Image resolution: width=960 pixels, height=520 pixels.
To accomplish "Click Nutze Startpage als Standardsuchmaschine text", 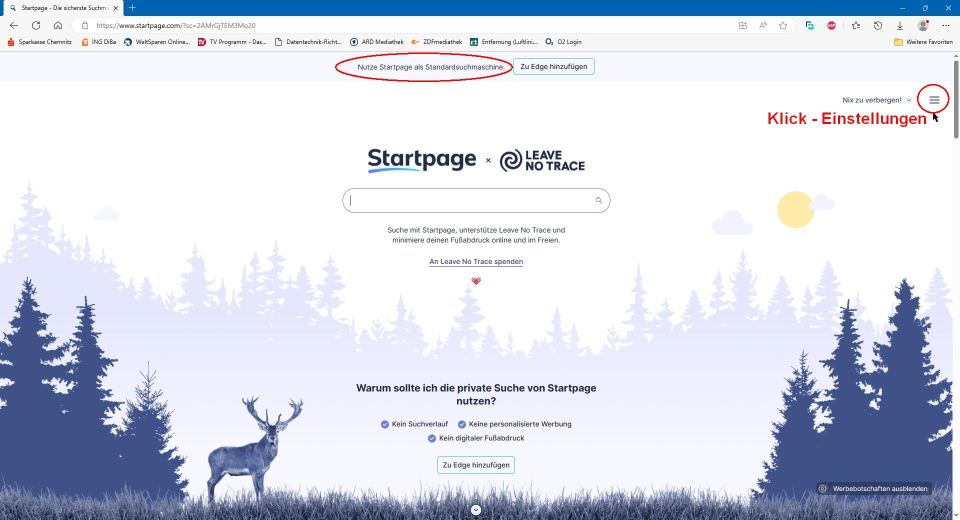I will (431, 67).
